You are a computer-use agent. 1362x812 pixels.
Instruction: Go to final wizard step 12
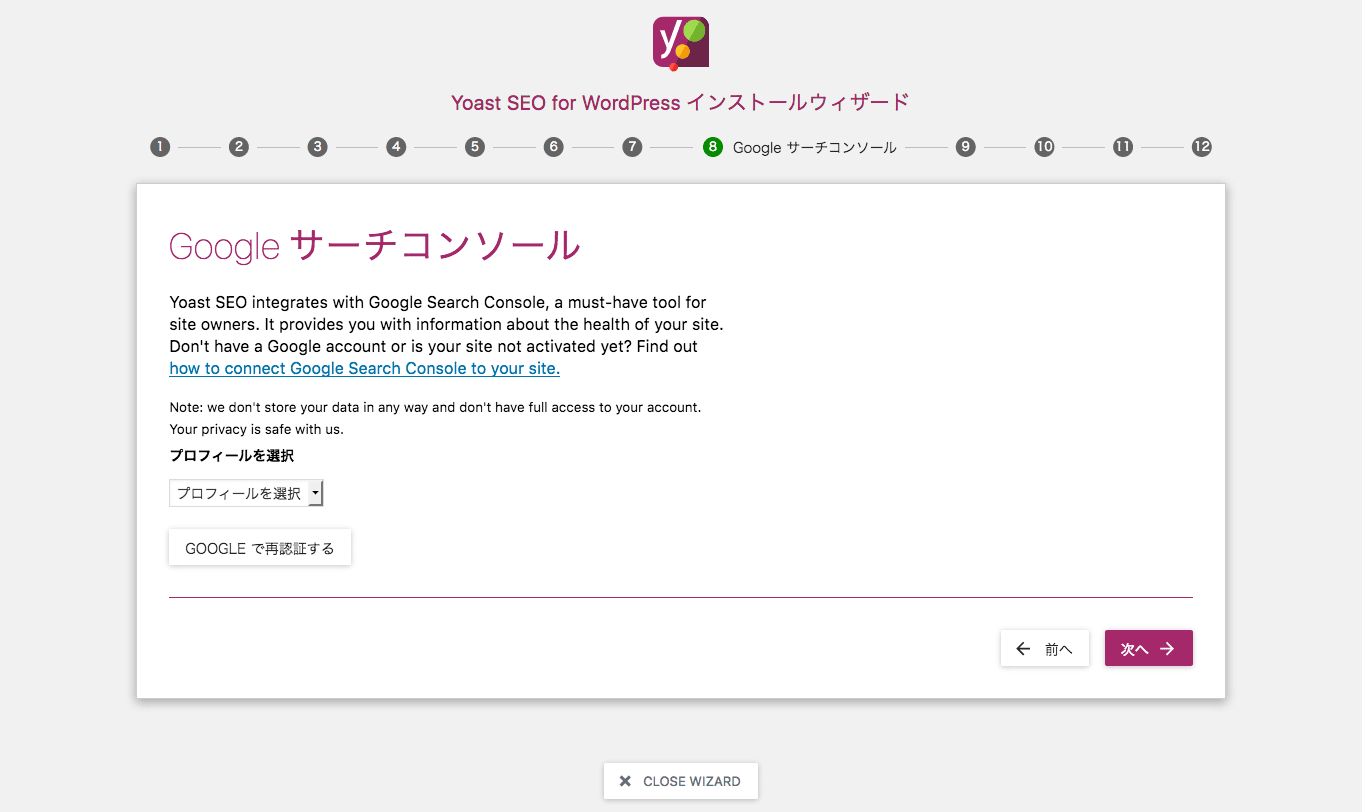[1202, 147]
